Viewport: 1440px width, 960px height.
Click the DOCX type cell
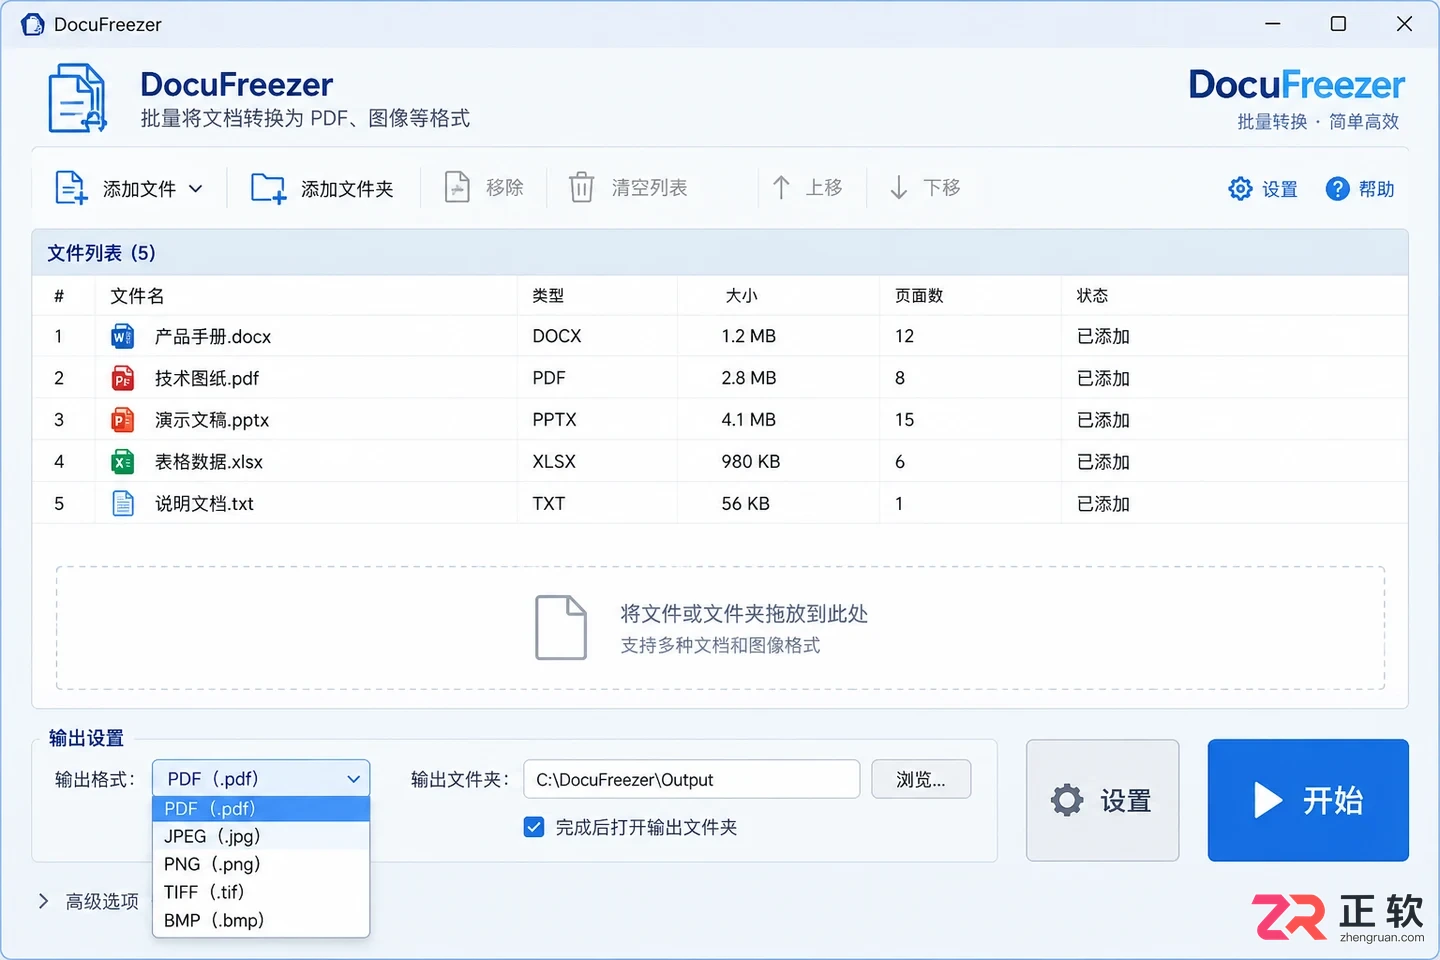coord(557,336)
